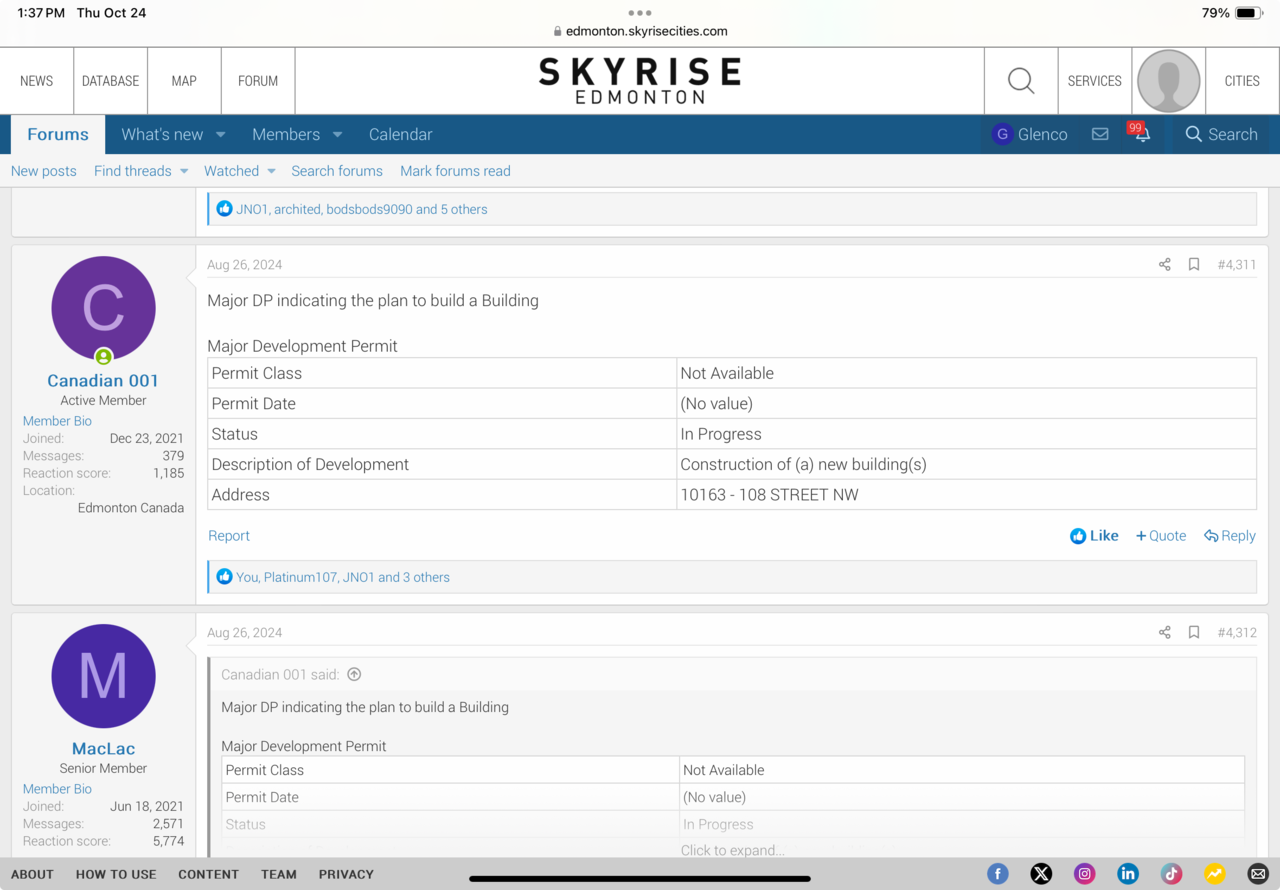
Task: Toggle Like on Canadian 001's post
Action: coord(1094,536)
